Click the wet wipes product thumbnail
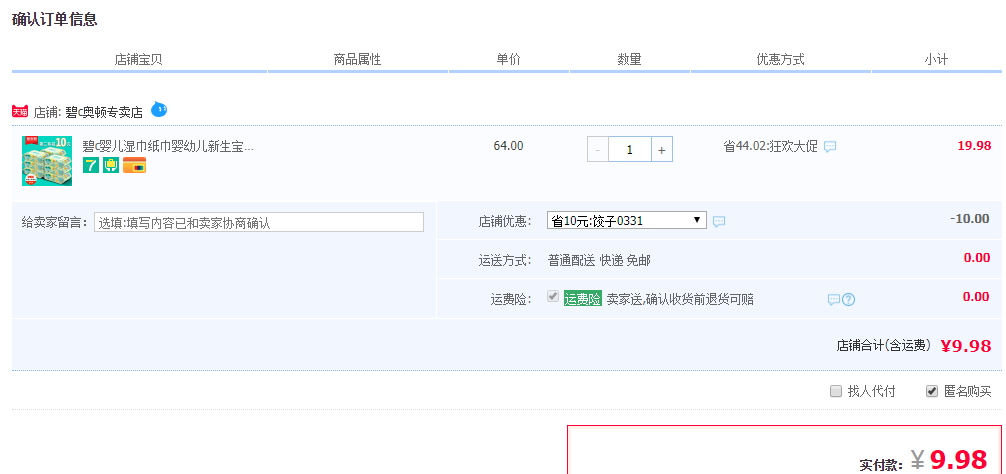1006x474 pixels. [47, 161]
